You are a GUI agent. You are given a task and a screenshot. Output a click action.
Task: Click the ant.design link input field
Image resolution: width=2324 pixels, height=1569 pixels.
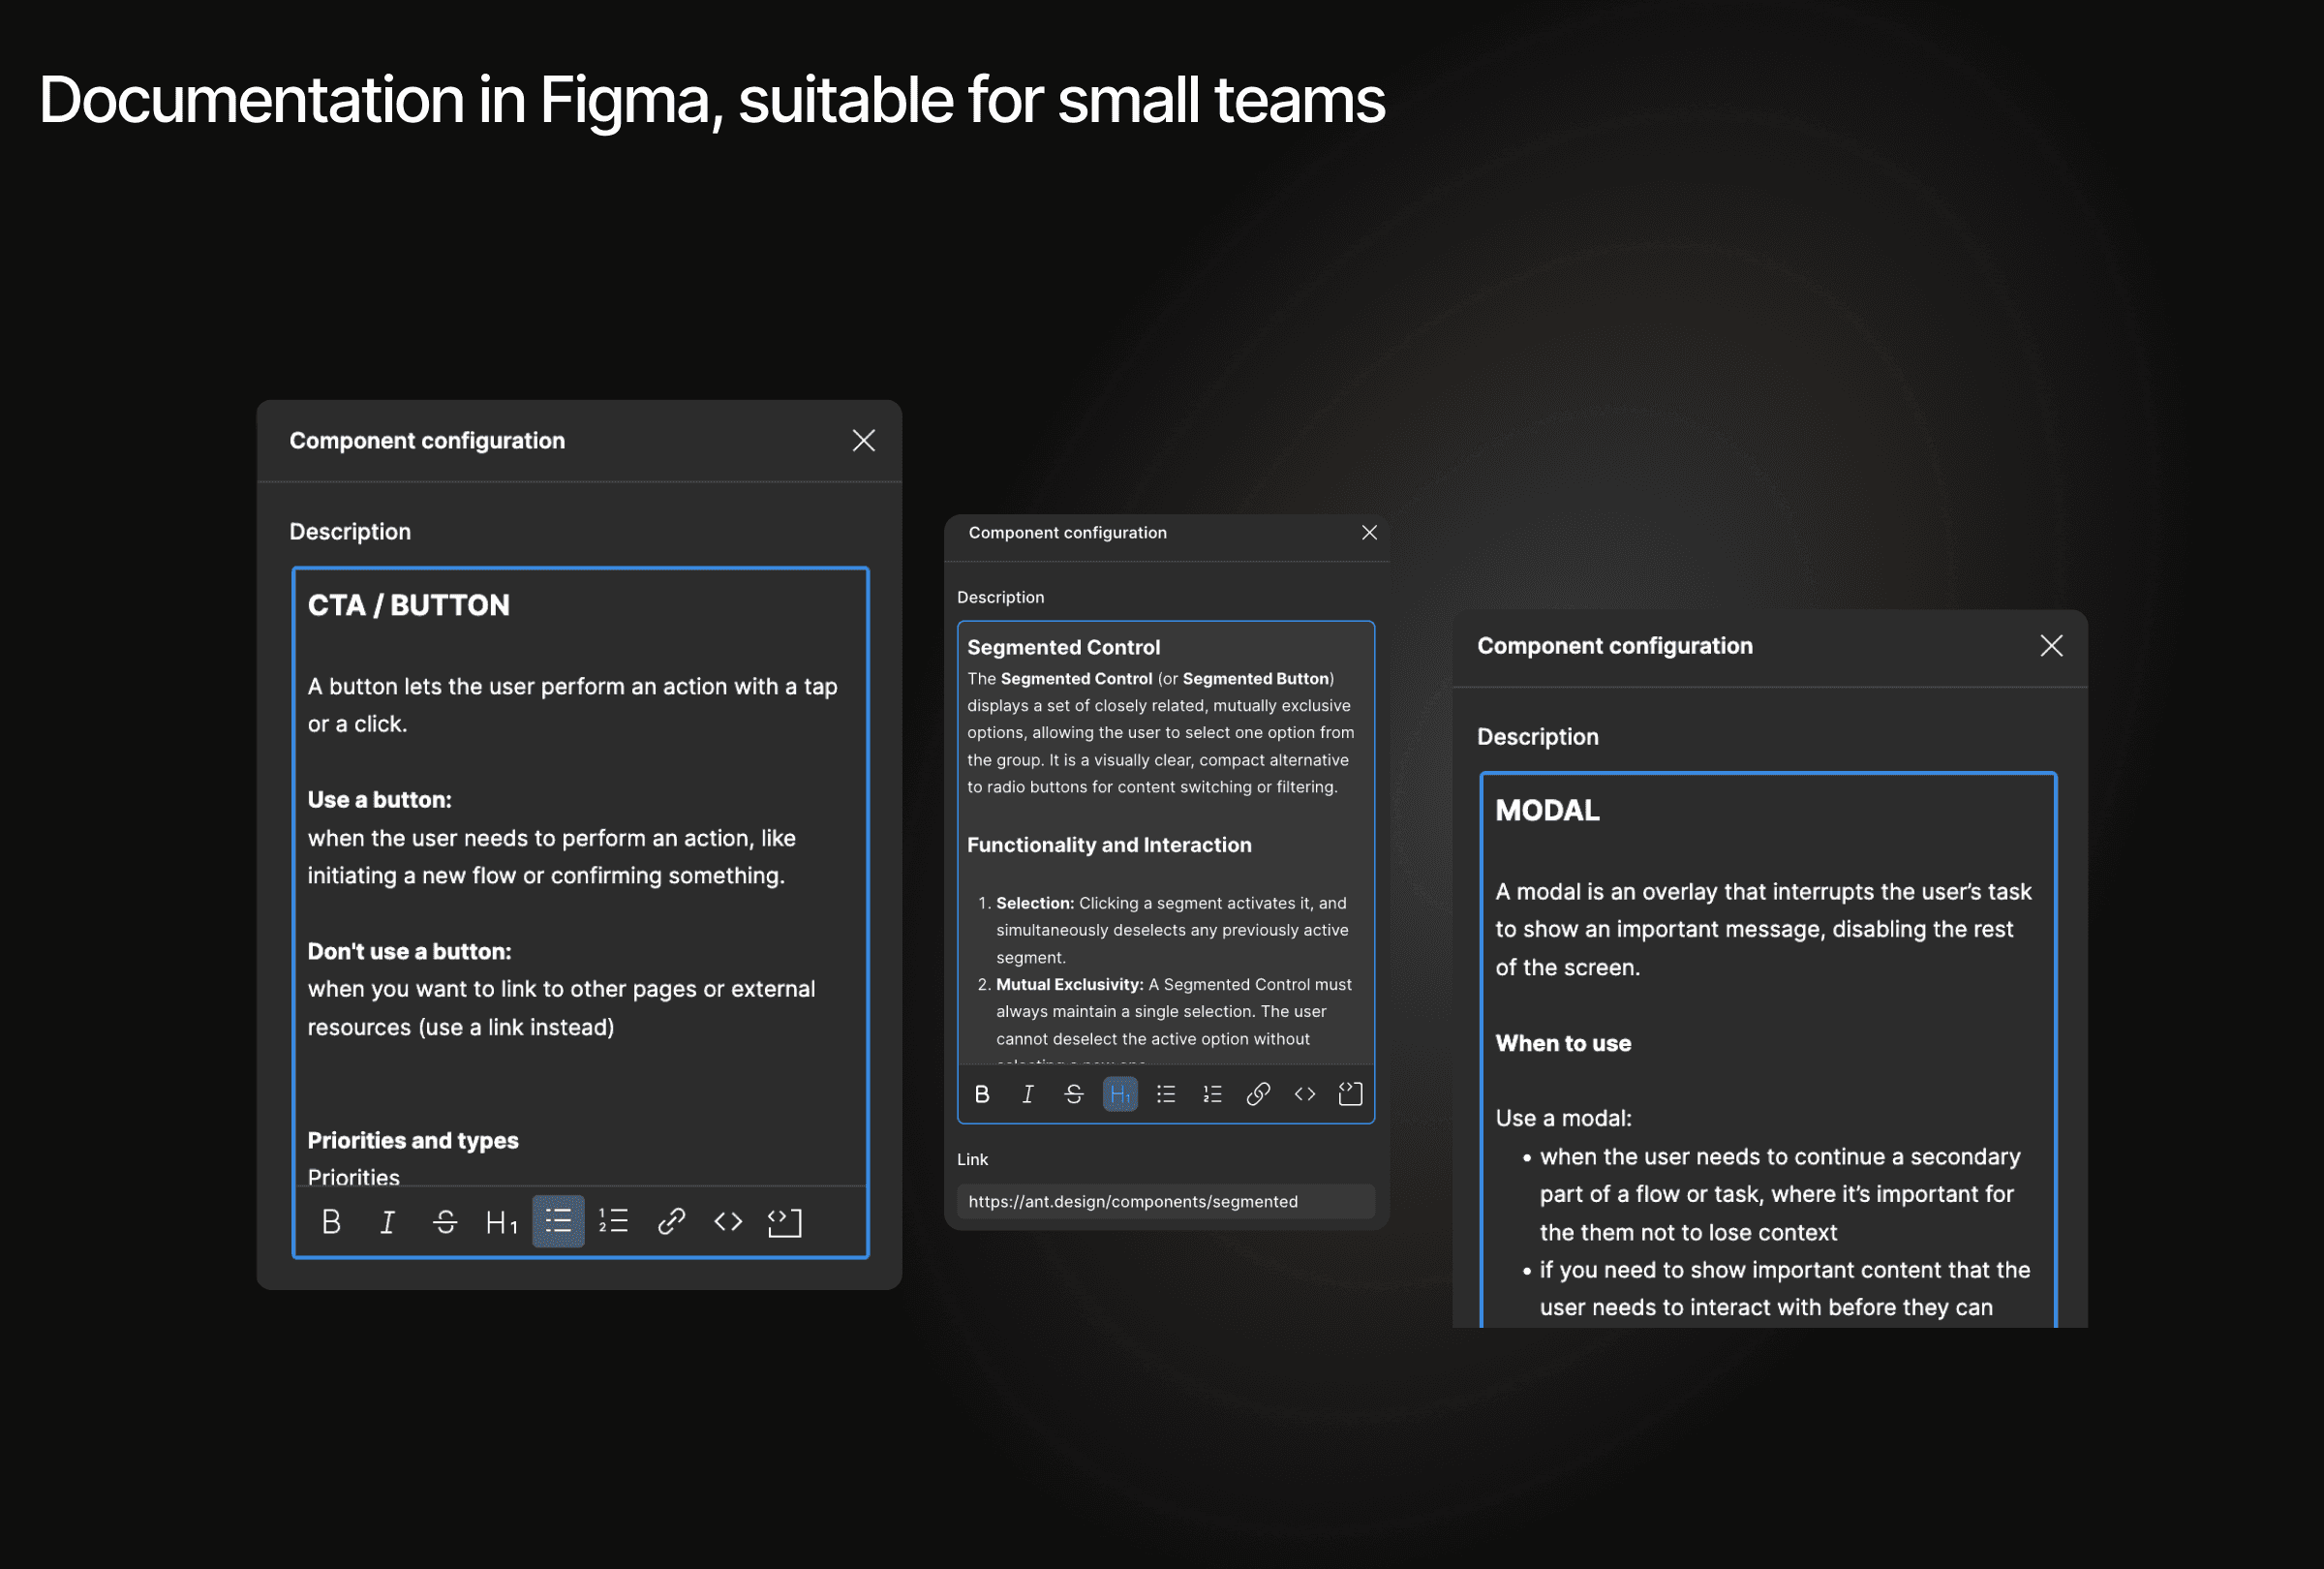coord(1165,1201)
